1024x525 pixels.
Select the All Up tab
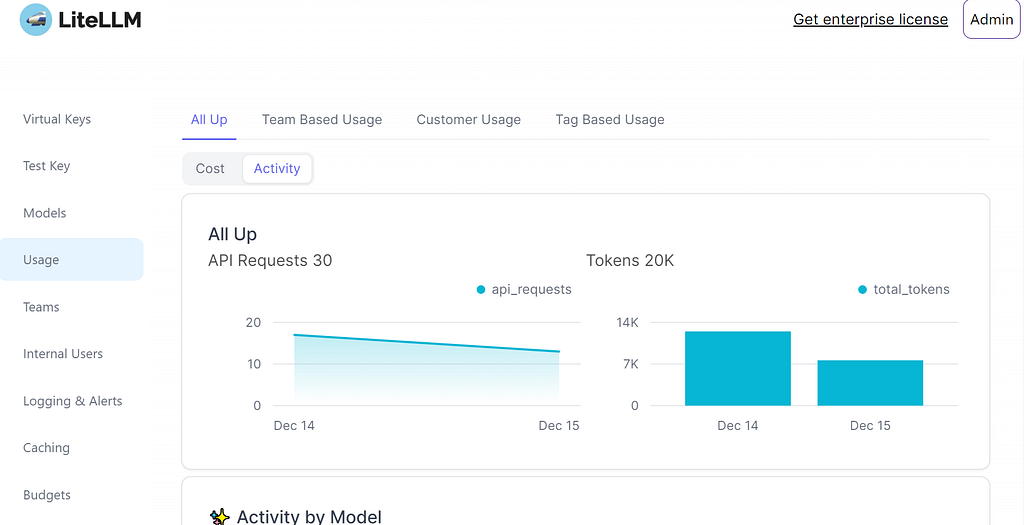pyautogui.click(x=209, y=119)
